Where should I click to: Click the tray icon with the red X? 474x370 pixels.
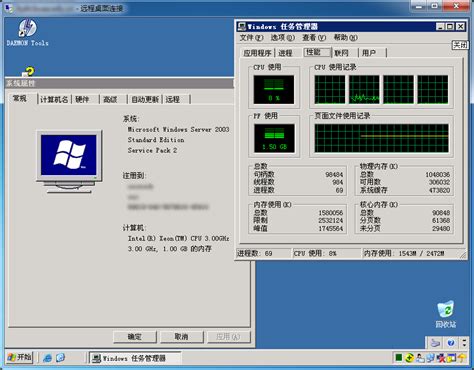point(441,358)
